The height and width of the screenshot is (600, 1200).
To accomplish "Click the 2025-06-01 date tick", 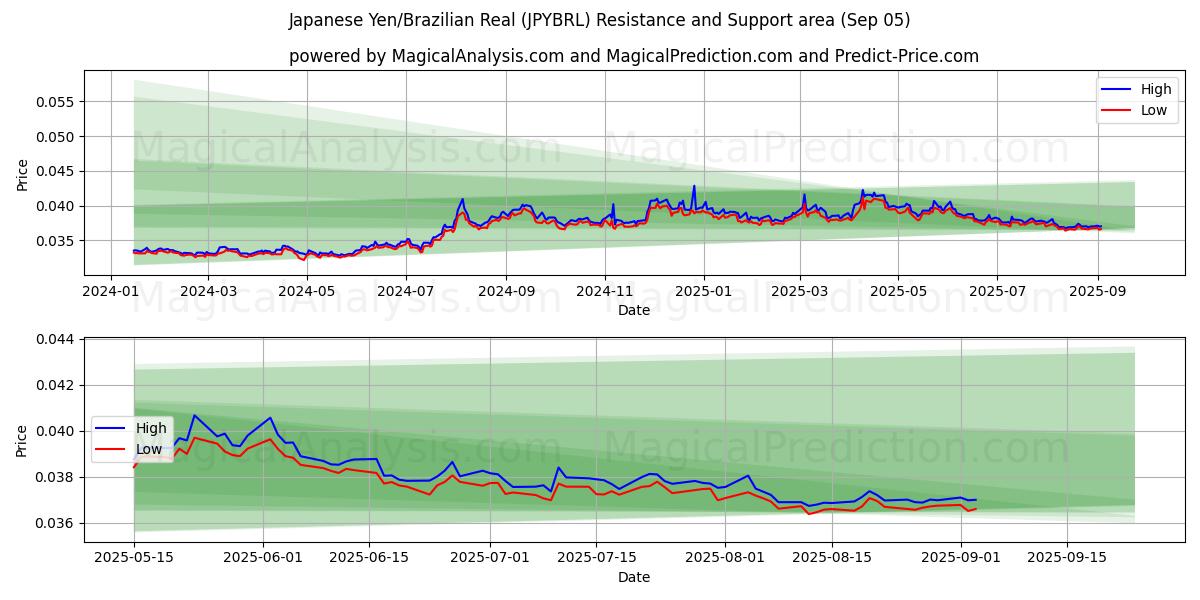I will pos(263,558).
